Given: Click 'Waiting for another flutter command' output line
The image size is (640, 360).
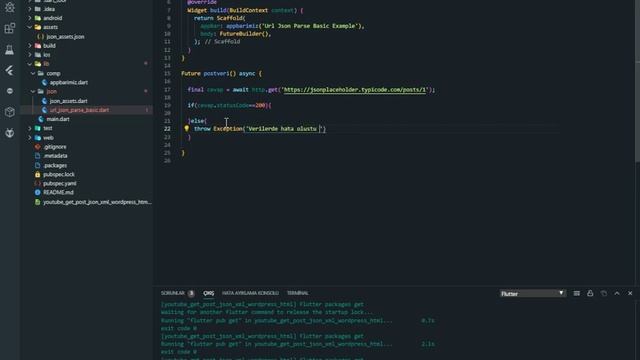Looking at the screenshot, I should tap(267, 312).
